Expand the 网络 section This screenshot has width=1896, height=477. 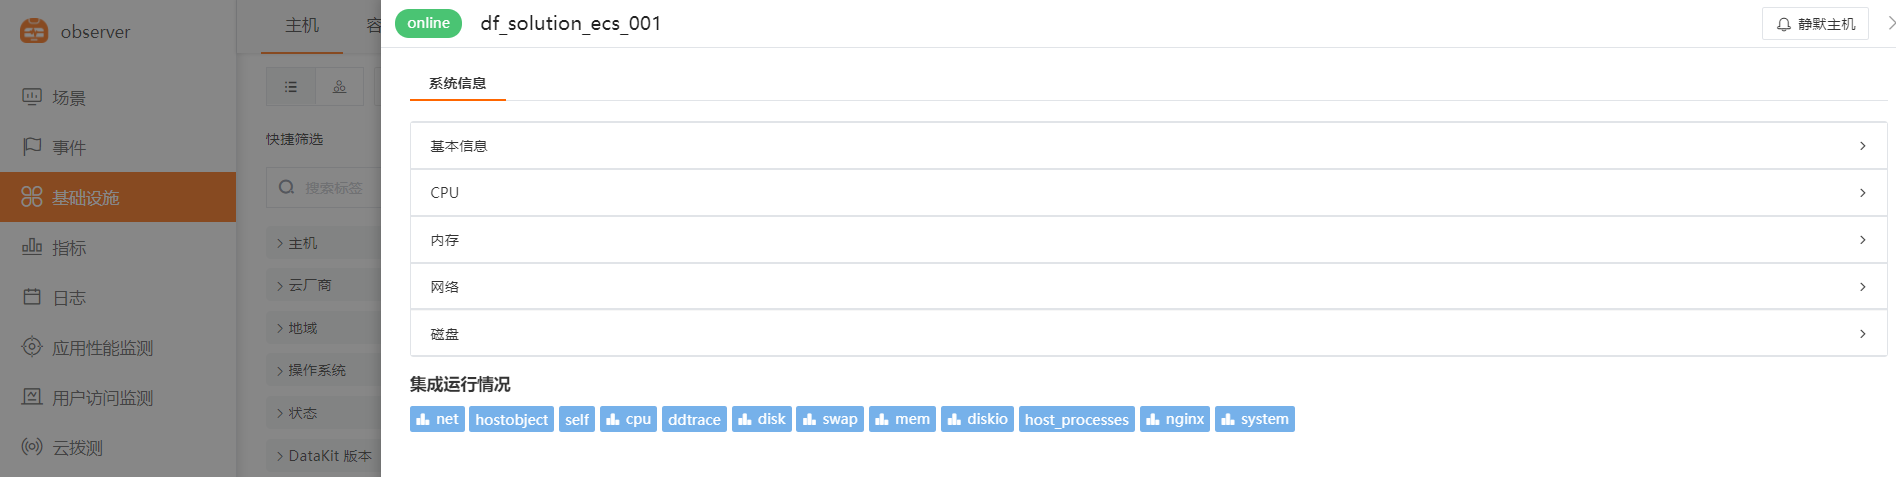pyautogui.click(x=1148, y=287)
